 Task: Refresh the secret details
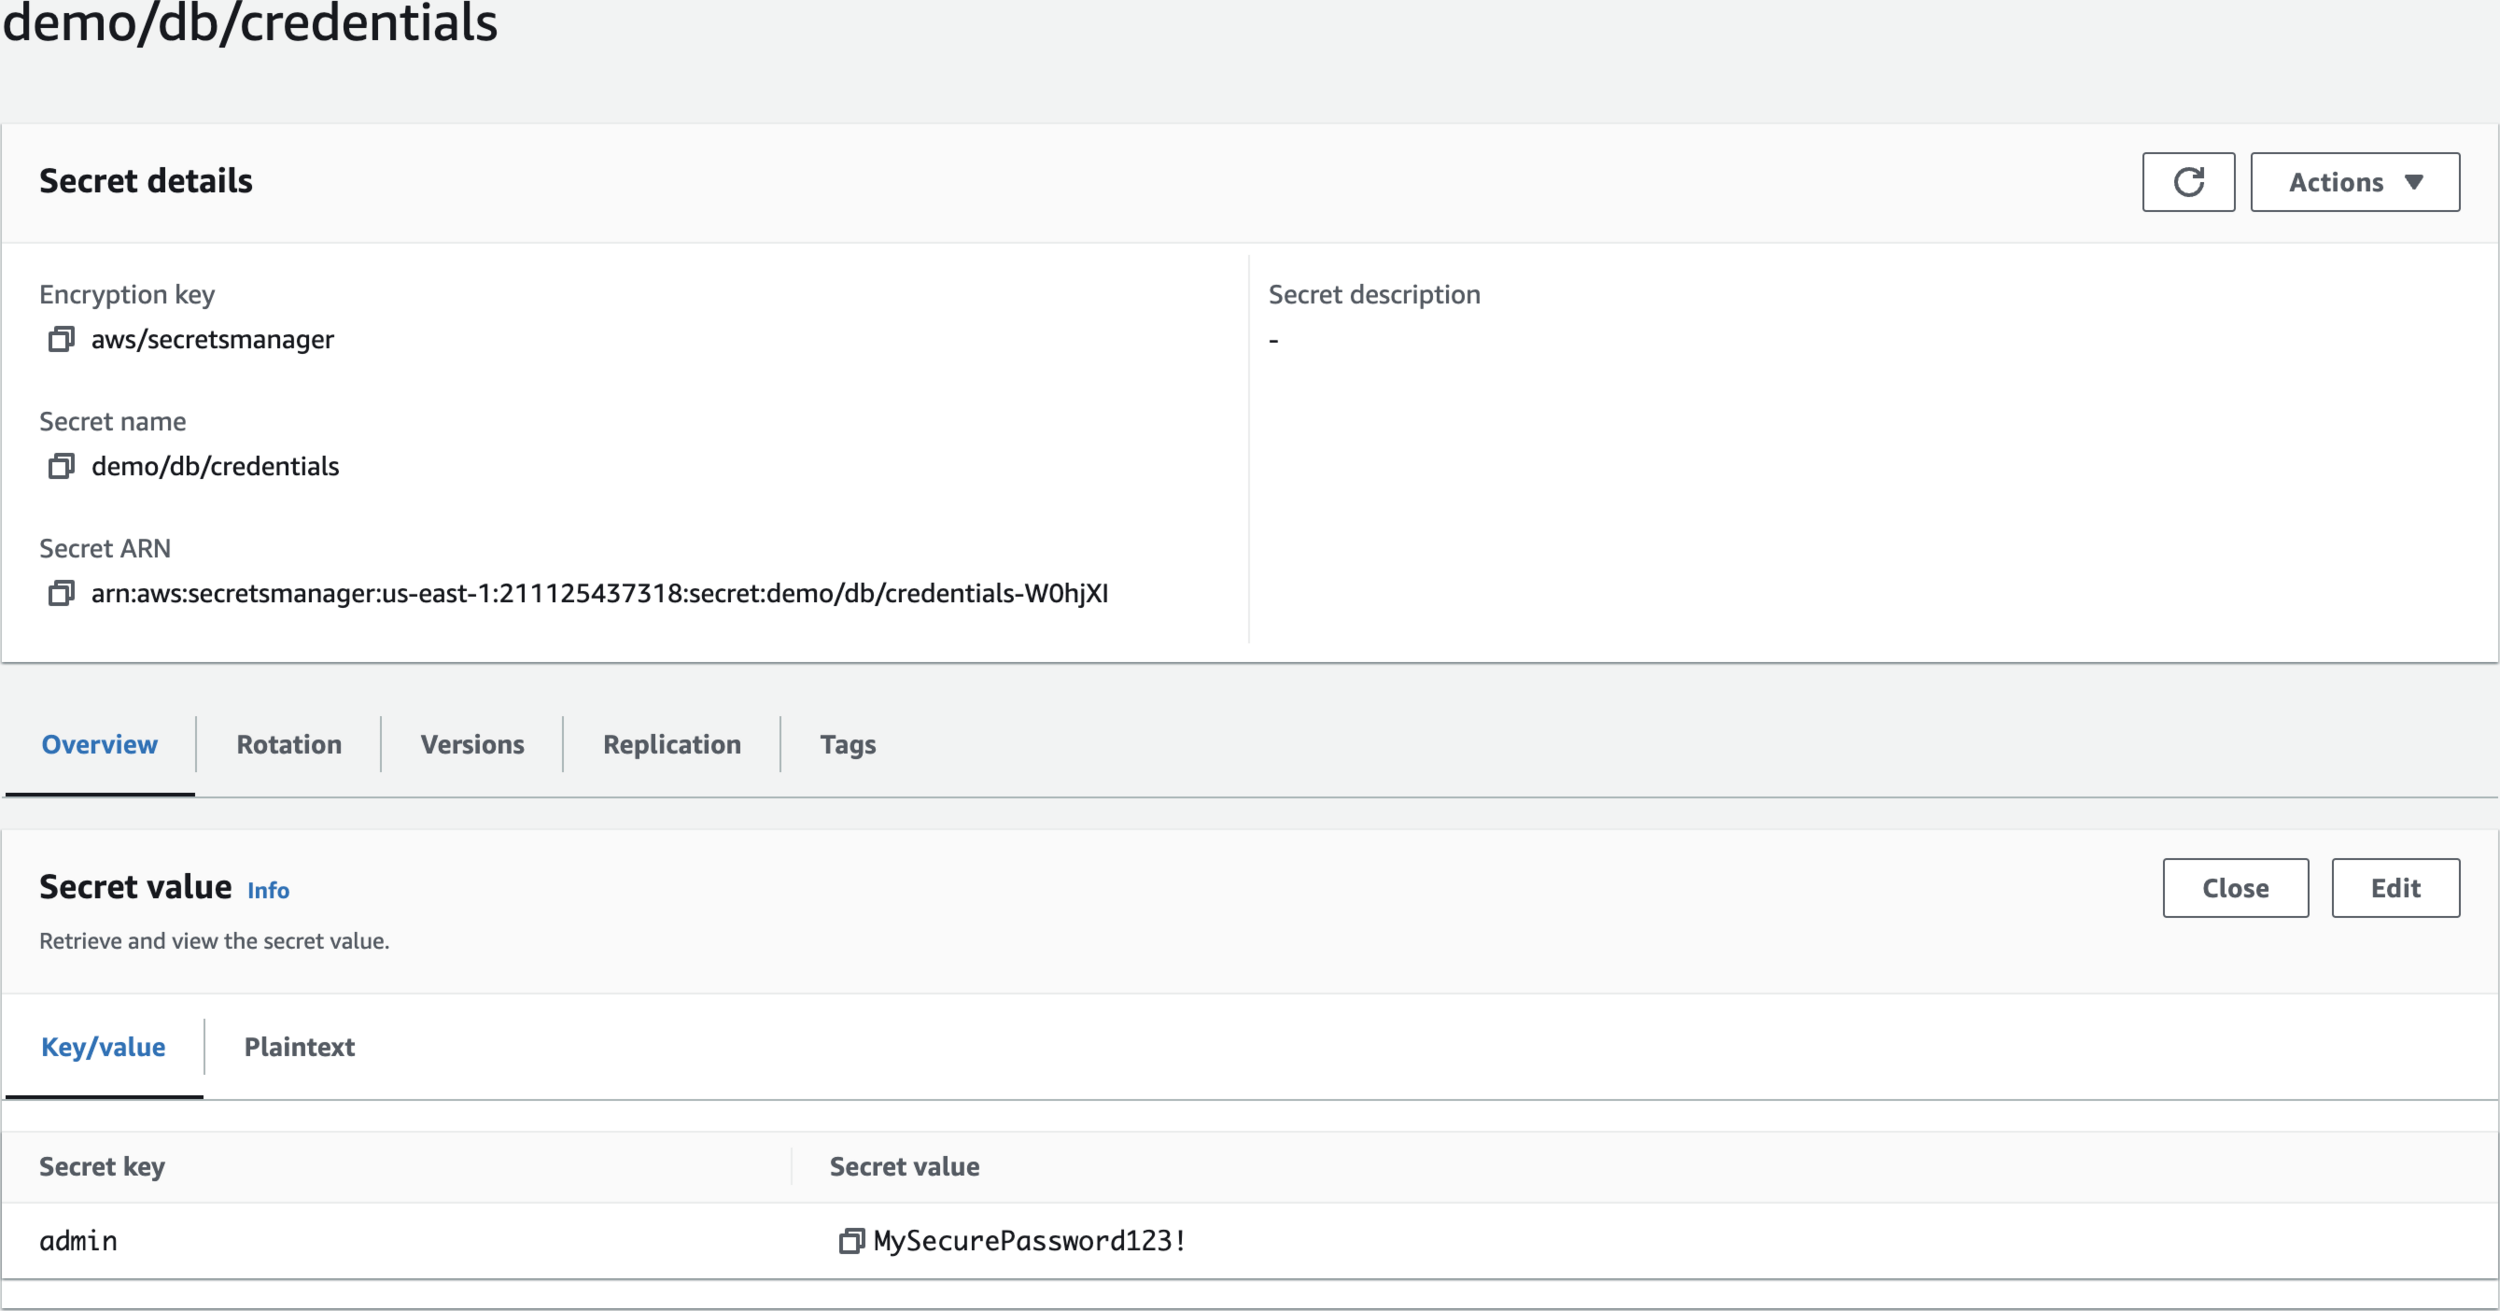coord(2188,182)
